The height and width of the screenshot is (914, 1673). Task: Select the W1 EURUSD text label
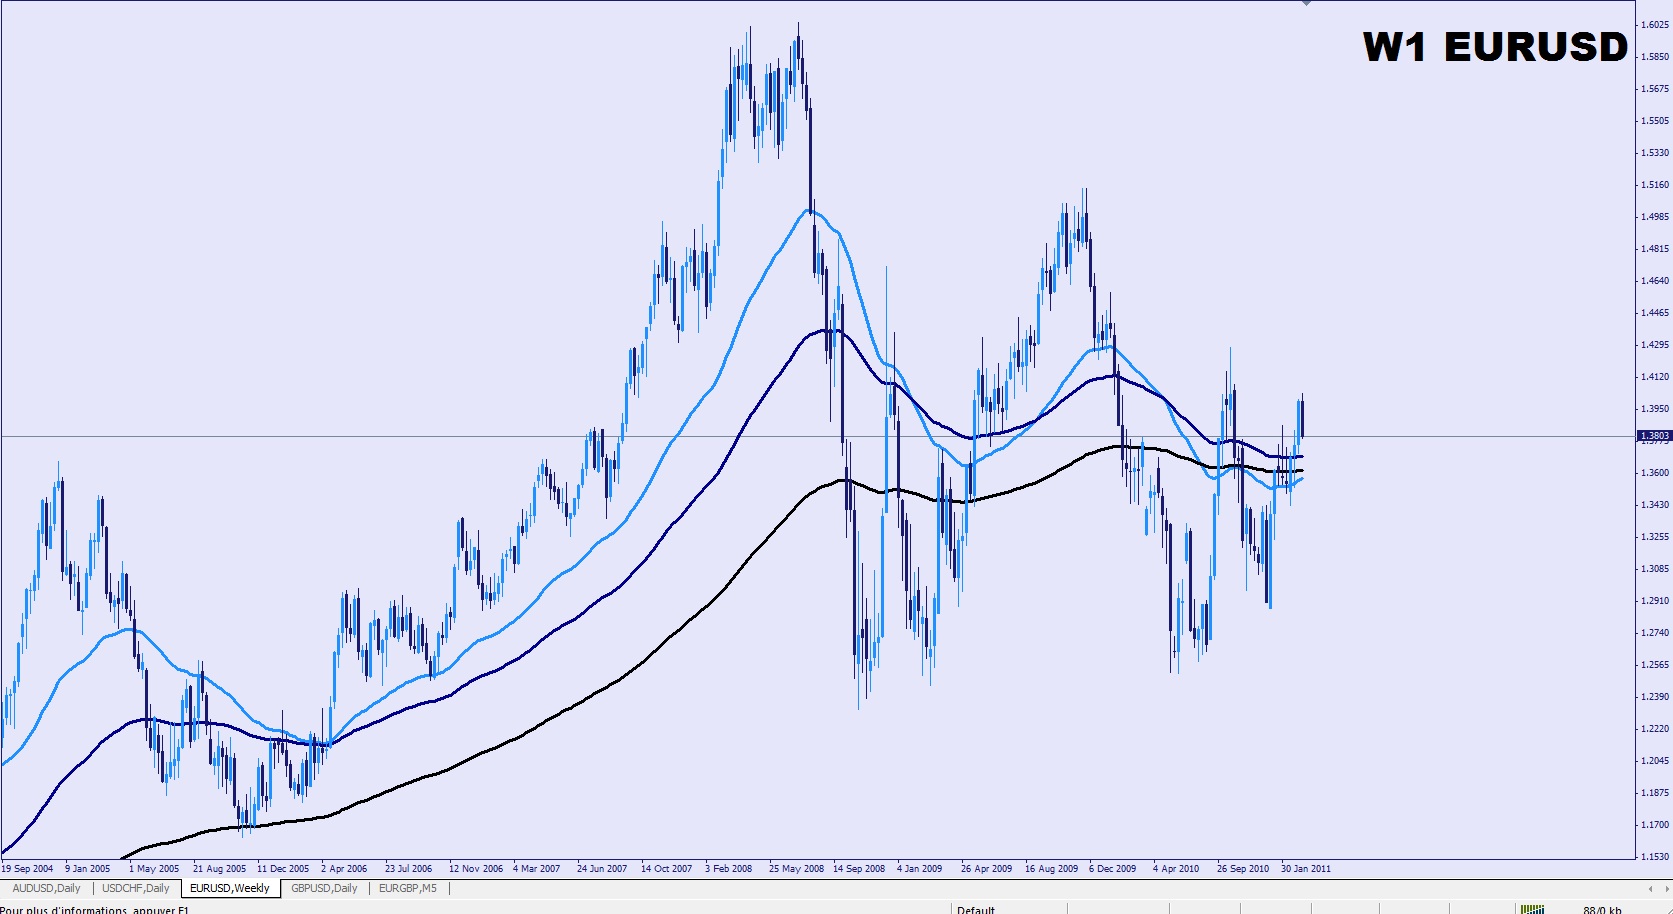(1495, 47)
